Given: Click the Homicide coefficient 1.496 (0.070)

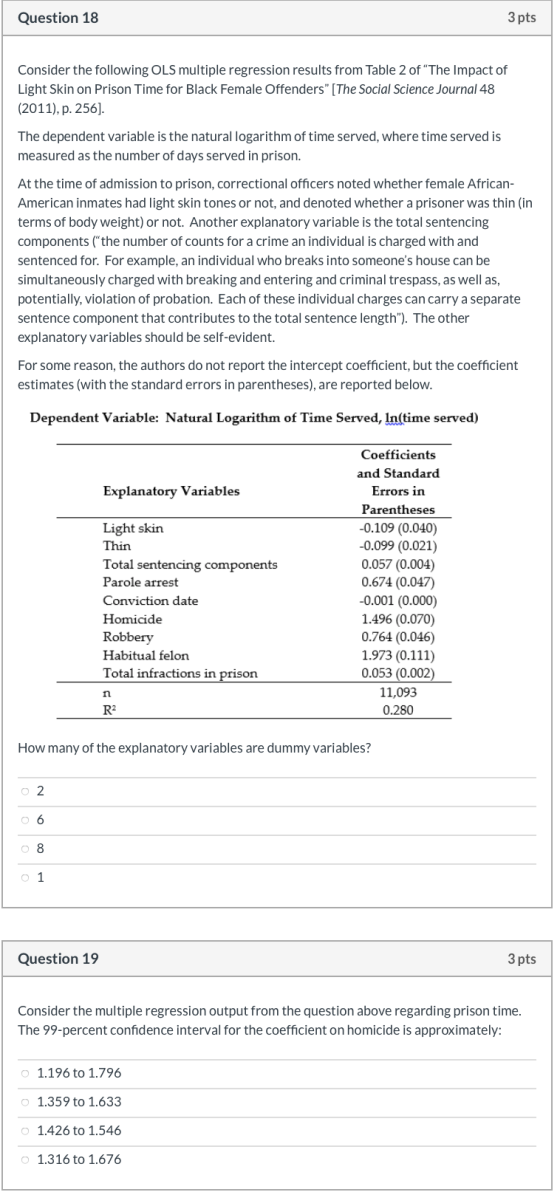Looking at the screenshot, I should [x=398, y=619].
